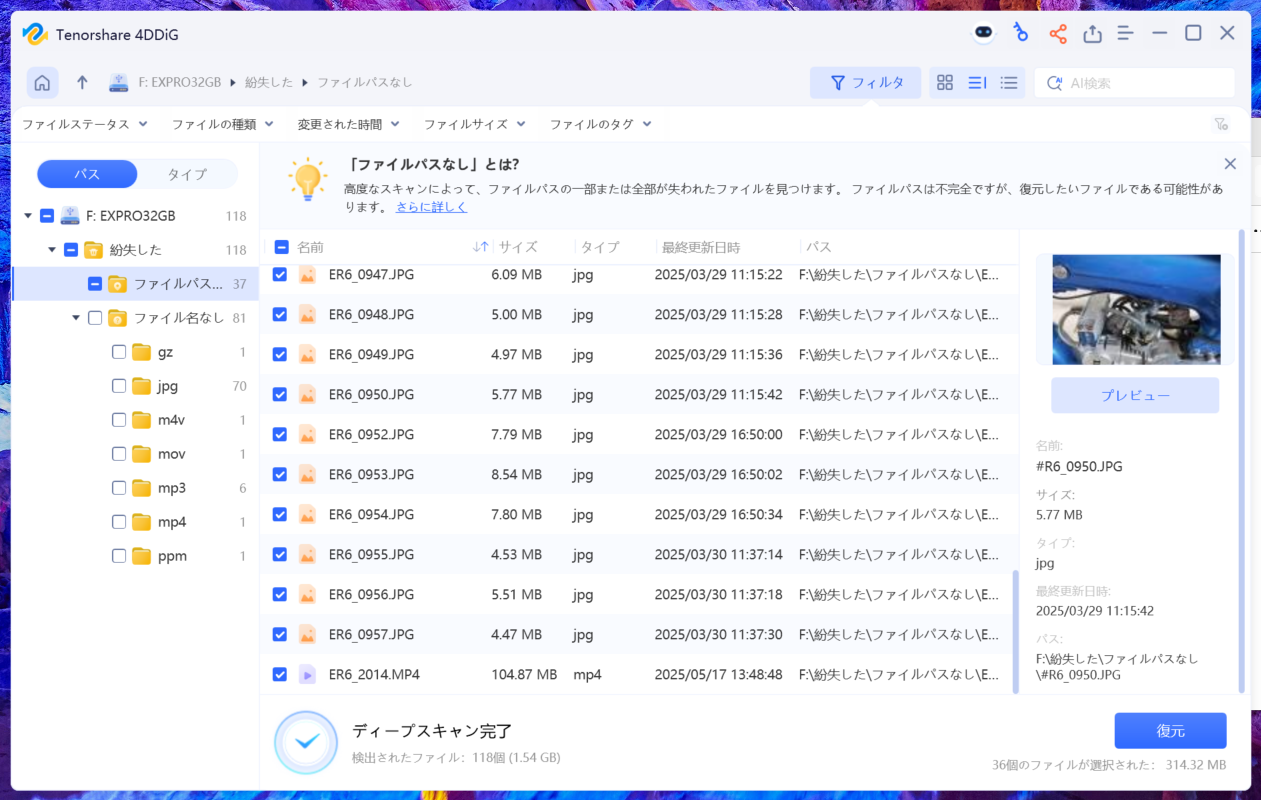The height and width of the screenshot is (800, 1261).
Task: Uncheck the ER6_0952.JPG file checkbox
Action: [280, 434]
